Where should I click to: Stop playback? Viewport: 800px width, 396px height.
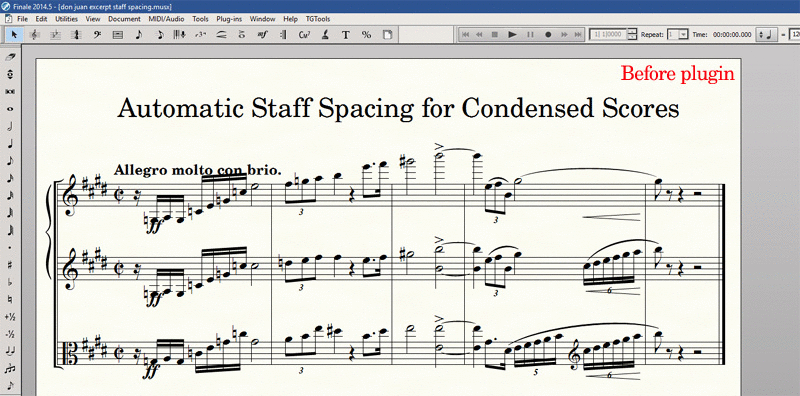pyautogui.click(x=494, y=34)
